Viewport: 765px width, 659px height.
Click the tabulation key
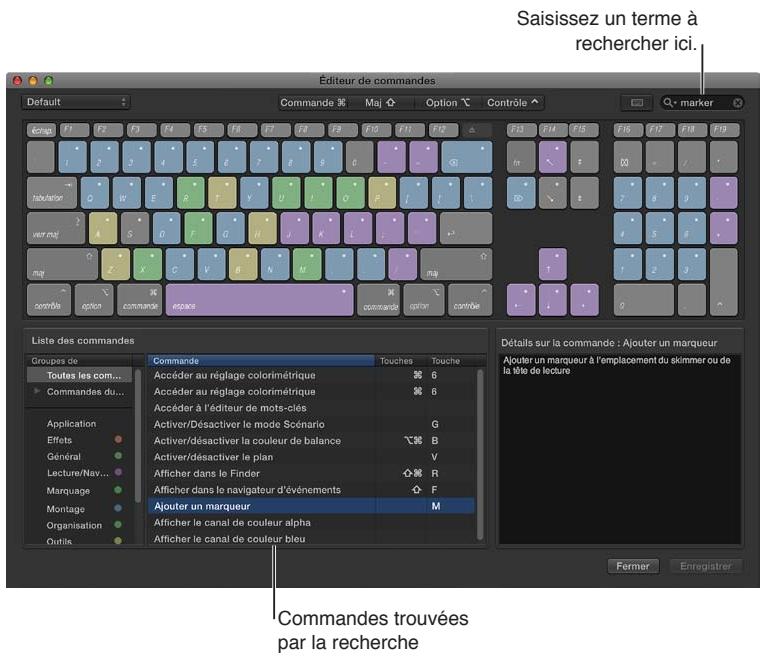[52, 193]
